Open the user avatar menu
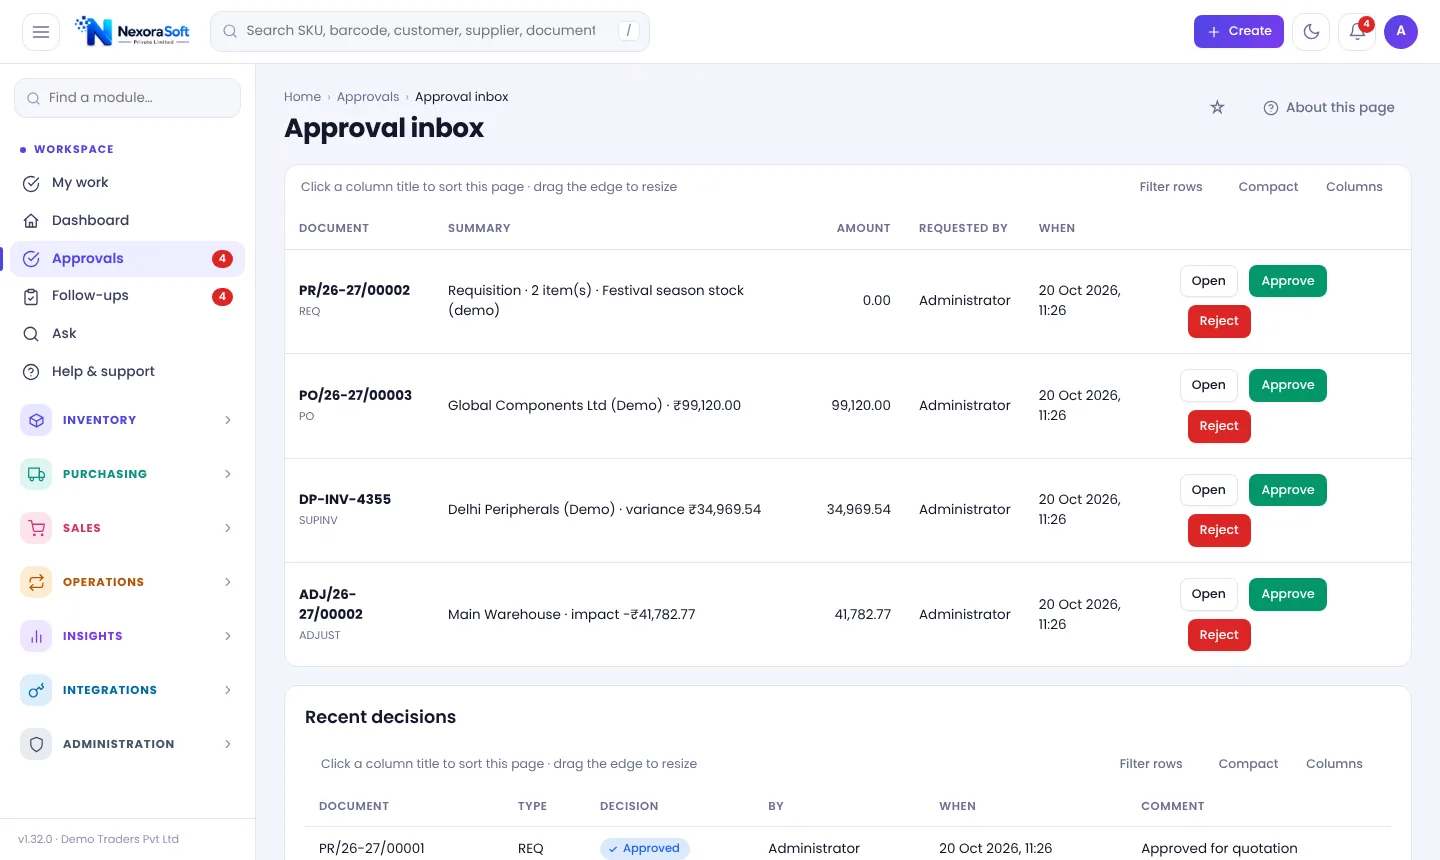This screenshot has height=860, width=1440. [1401, 32]
